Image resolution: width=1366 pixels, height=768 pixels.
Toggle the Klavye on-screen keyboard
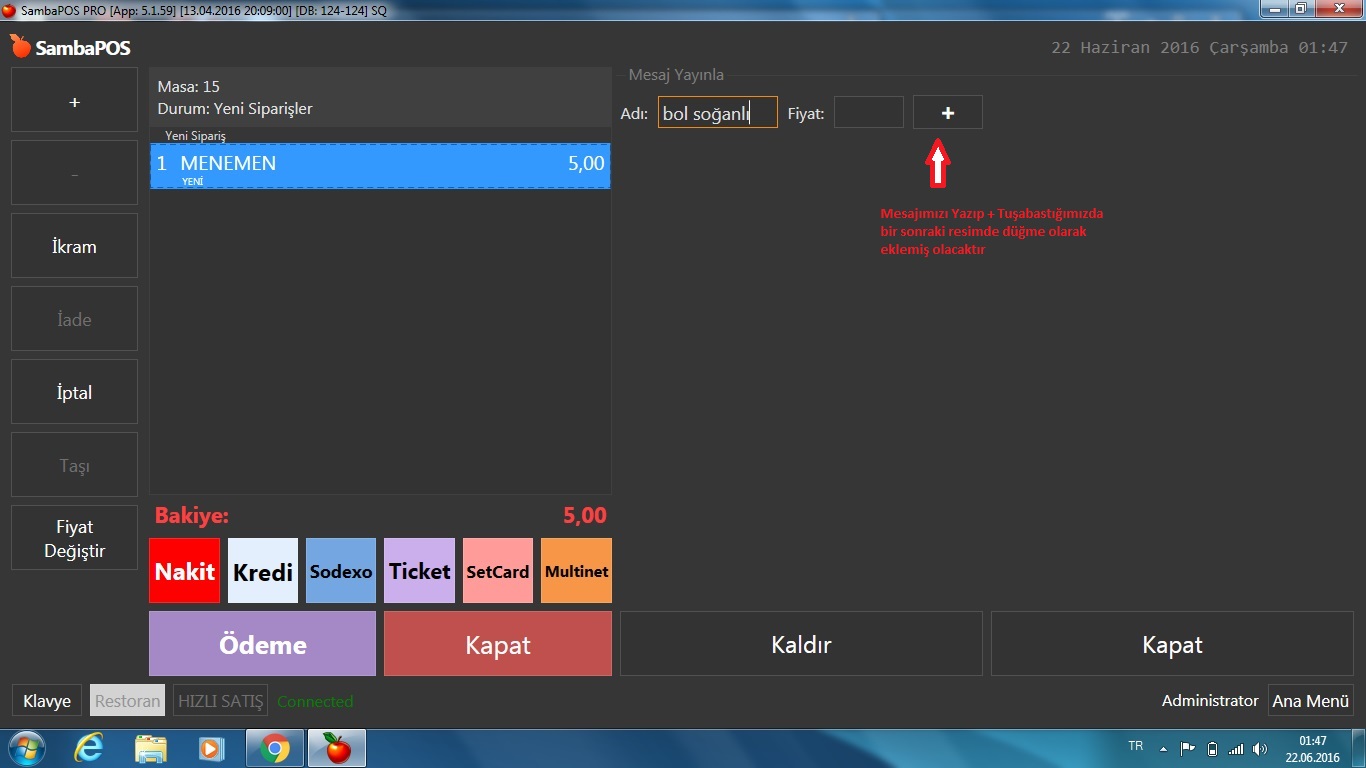[x=47, y=701]
